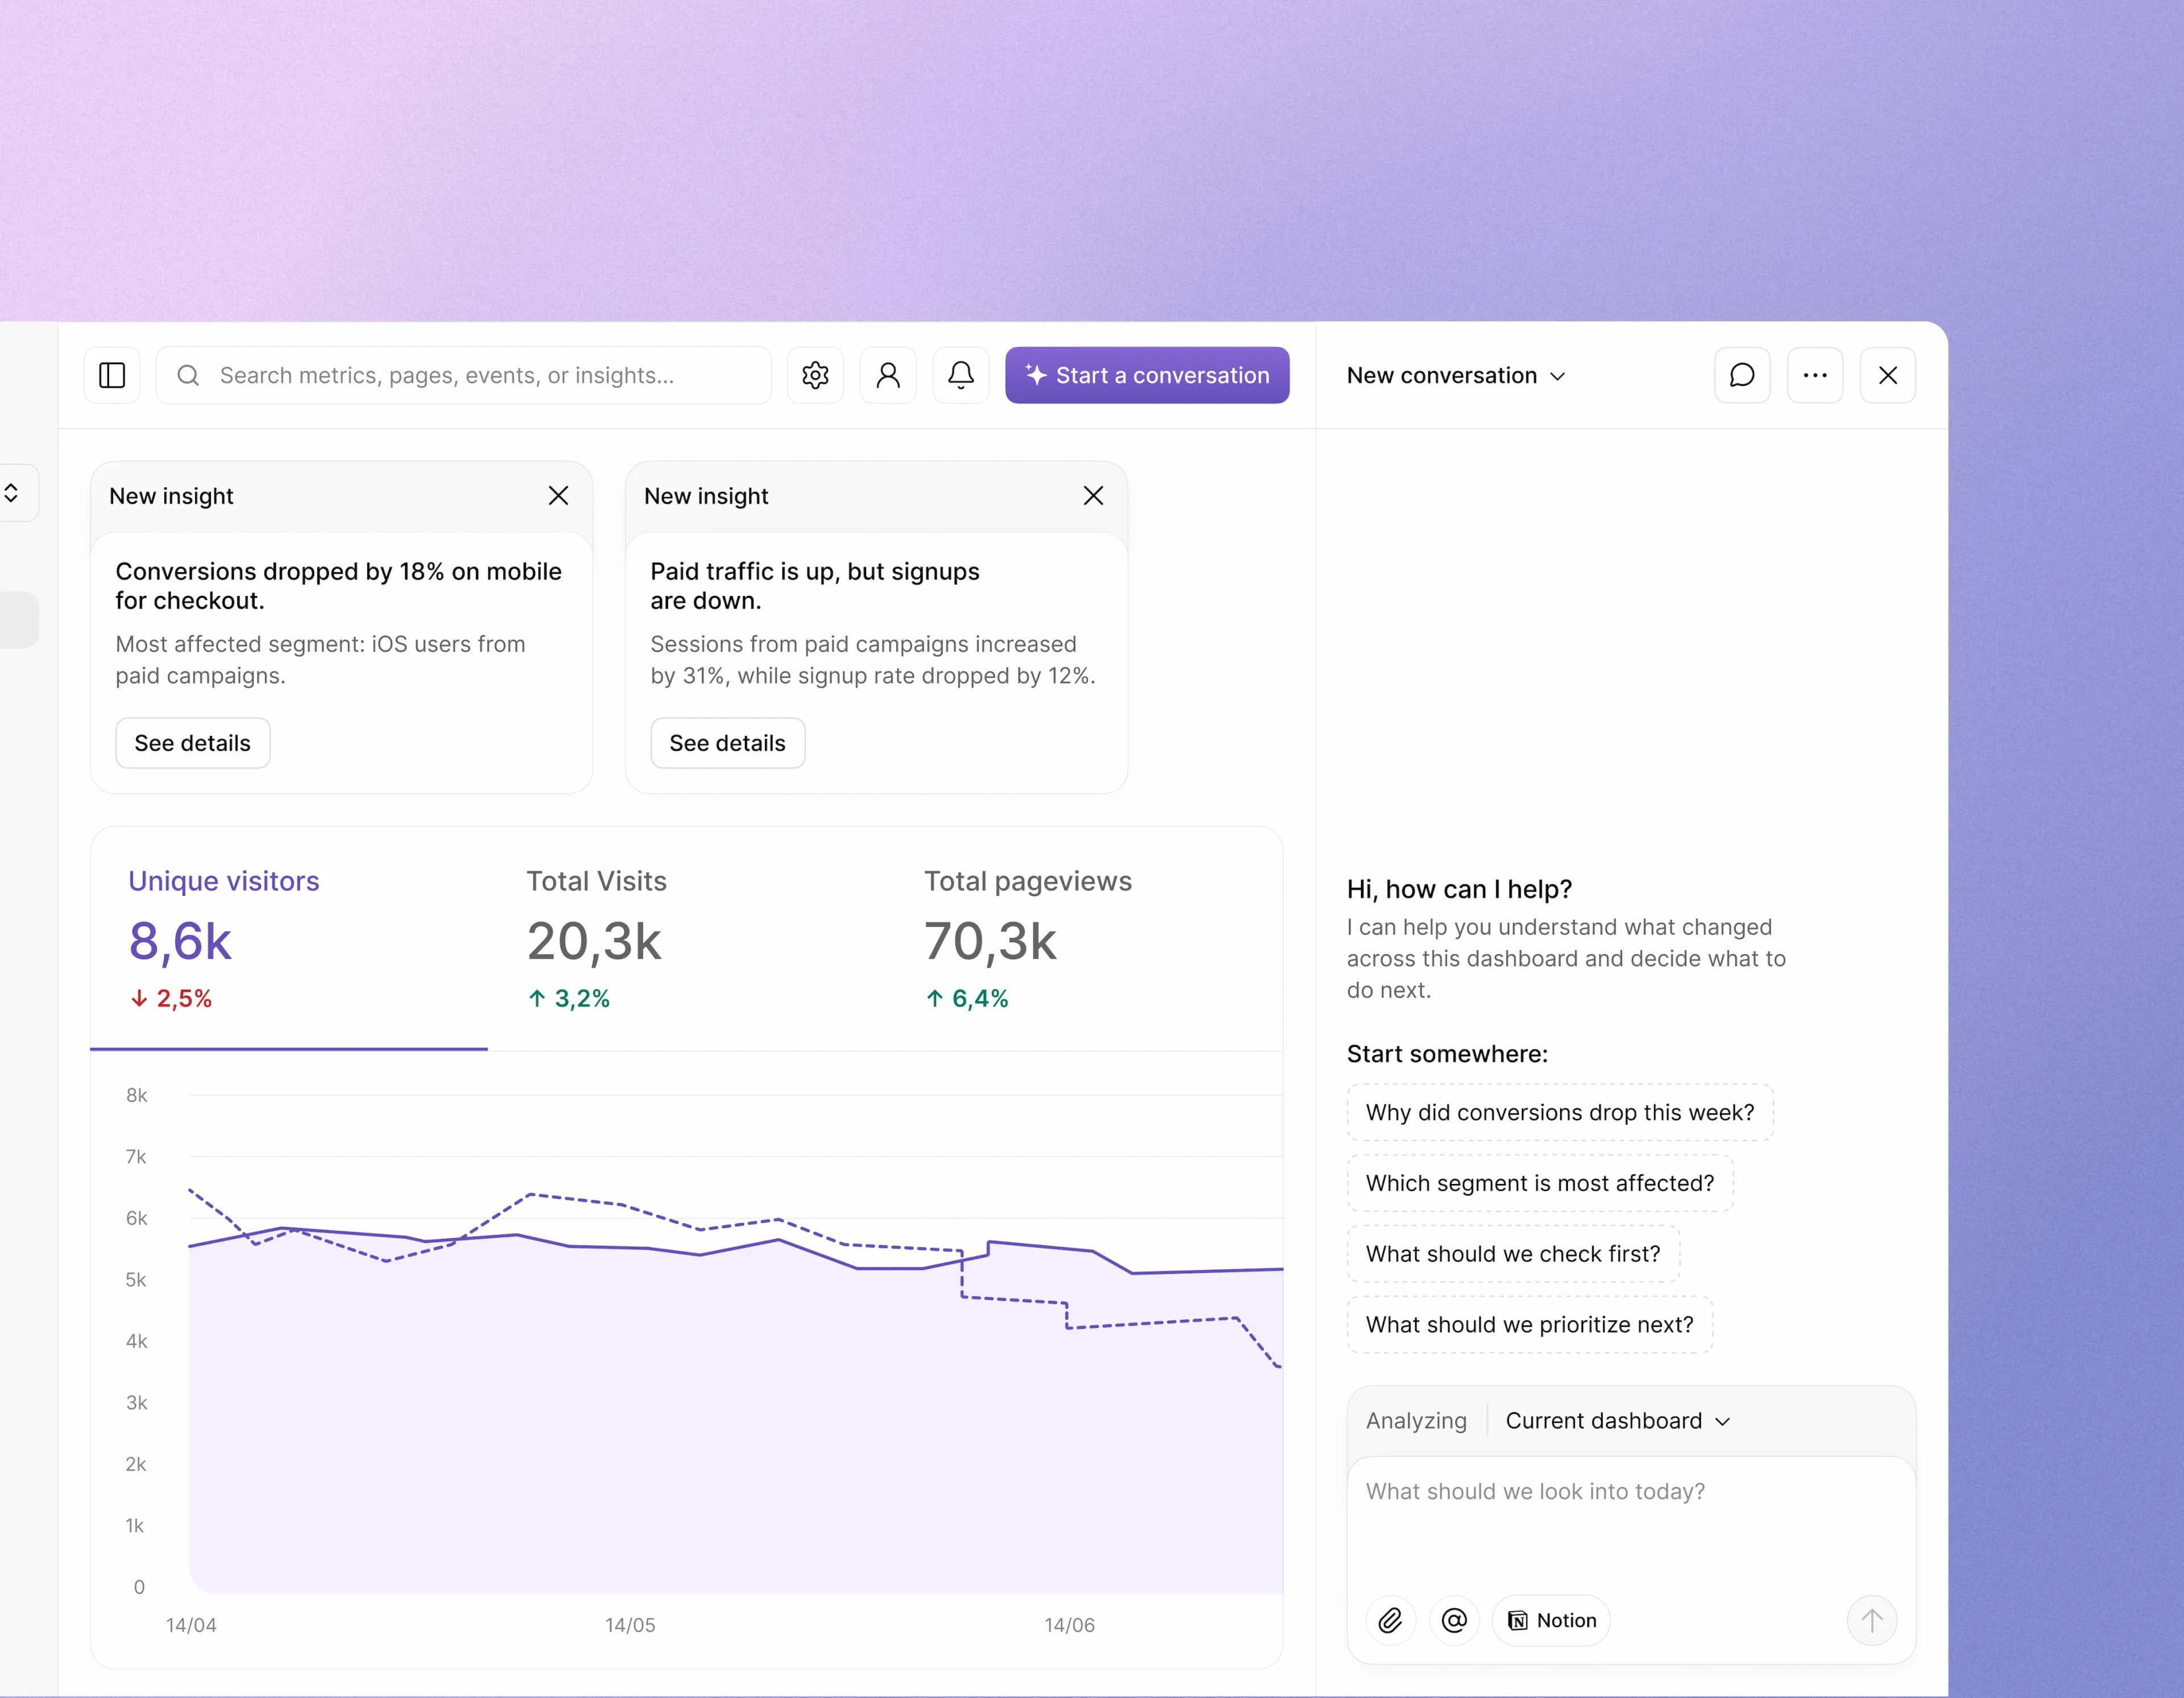This screenshot has width=2184, height=1698.
Task: Click the Analyzing label
Action: click(1416, 1421)
